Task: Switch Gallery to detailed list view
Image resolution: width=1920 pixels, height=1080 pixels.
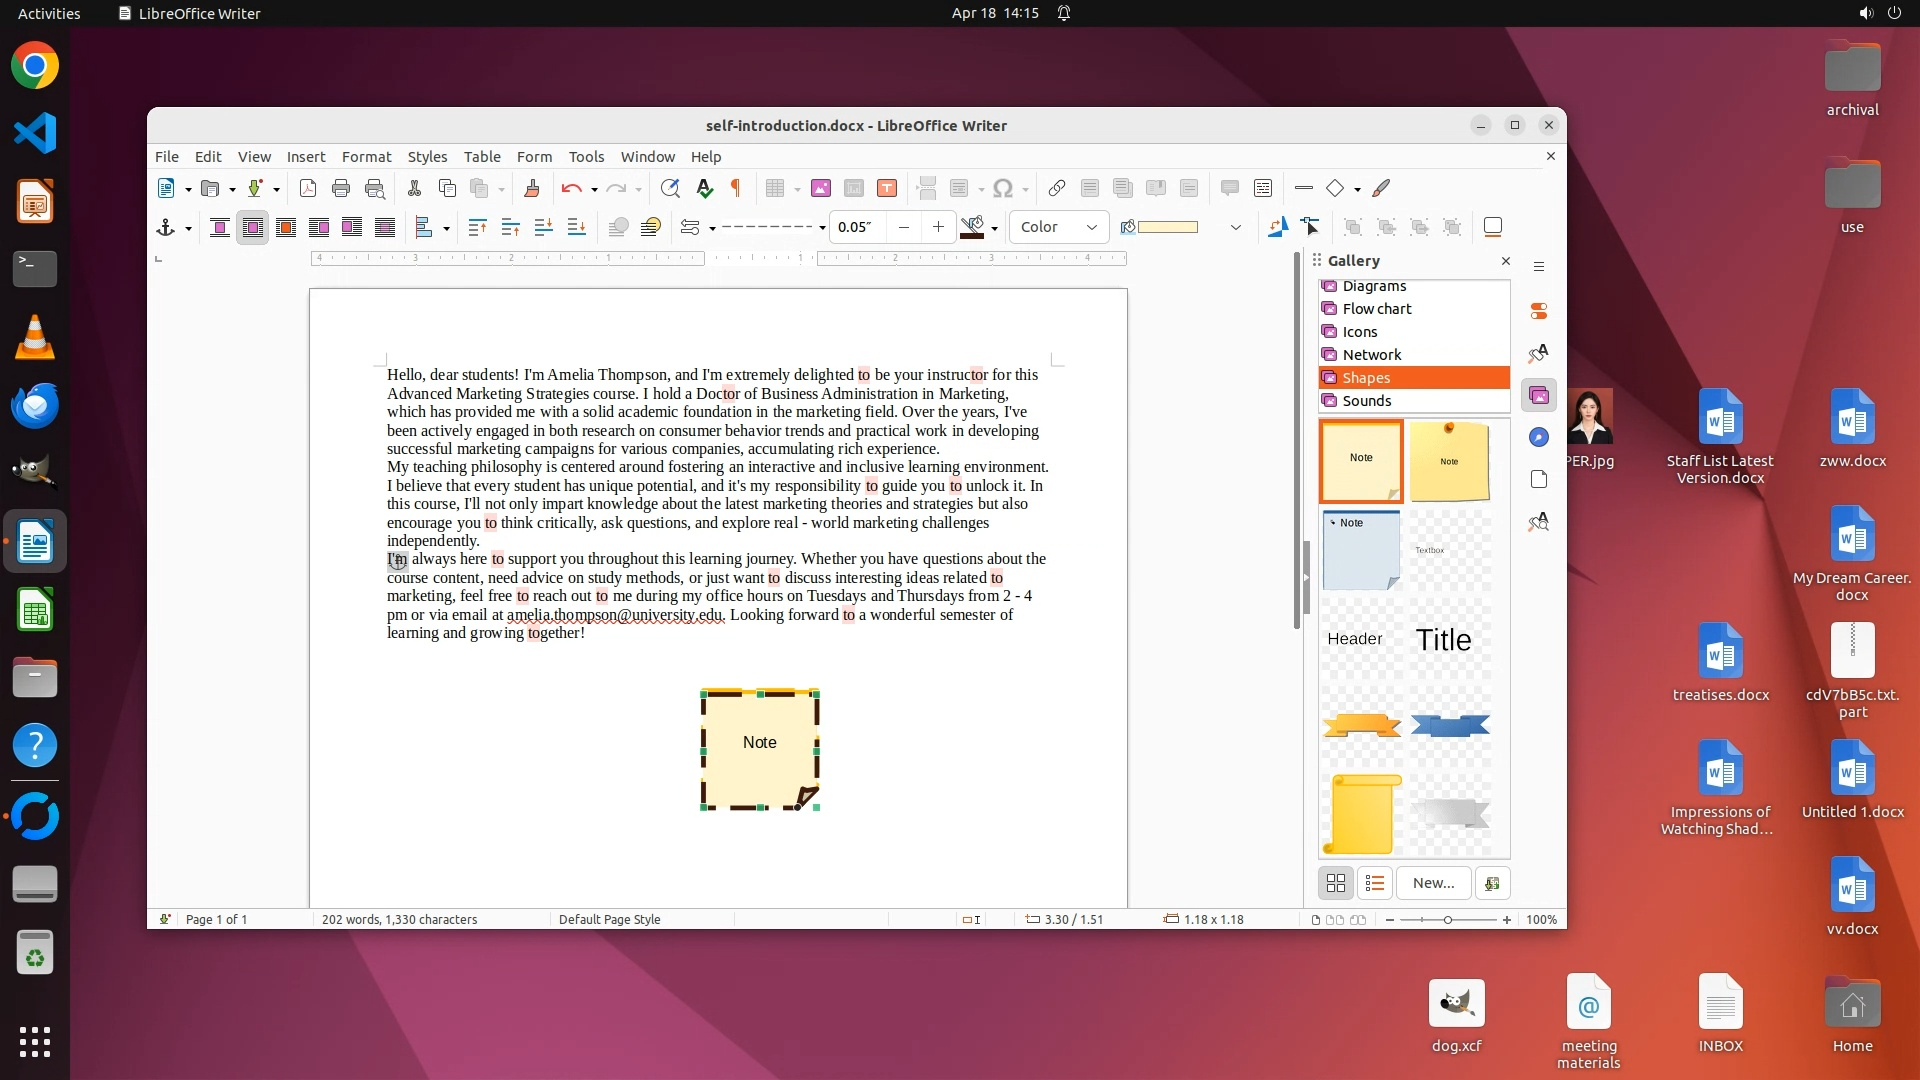Action: (1375, 883)
